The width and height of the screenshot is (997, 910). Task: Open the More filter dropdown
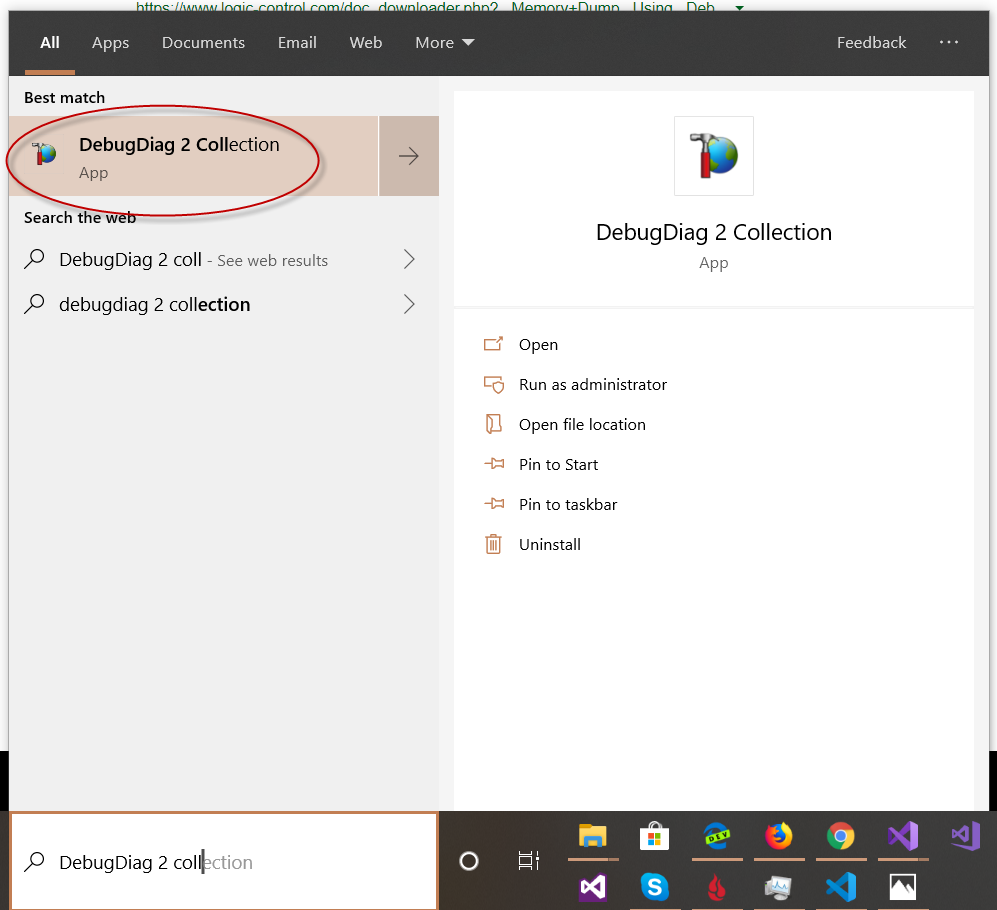click(444, 43)
